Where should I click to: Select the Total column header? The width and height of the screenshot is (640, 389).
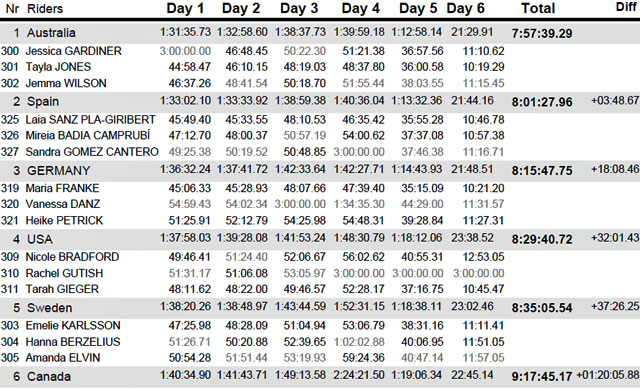pyautogui.click(x=538, y=8)
